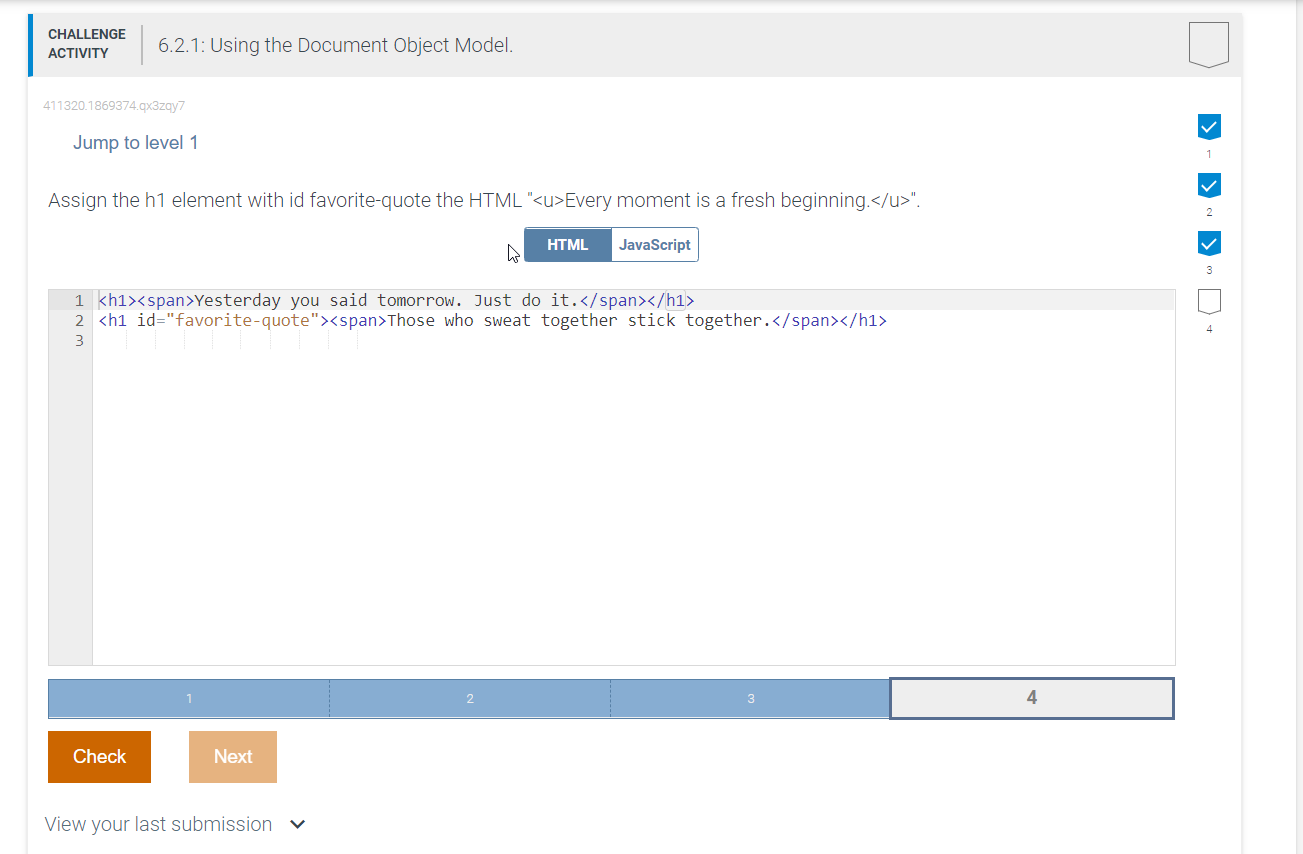Select the unchecked level 4 icon
Image resolution: width=1303 pixels, height=854 pixels.
1209,301
